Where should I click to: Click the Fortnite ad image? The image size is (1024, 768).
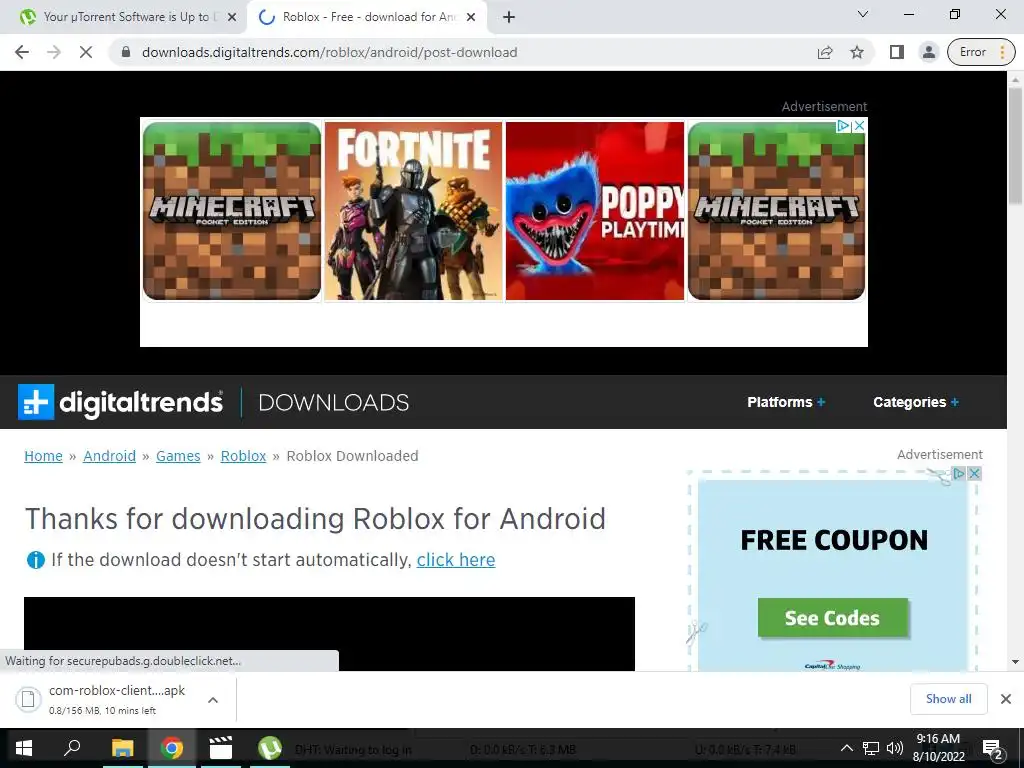pyautogui.click(x=413, y=211)
